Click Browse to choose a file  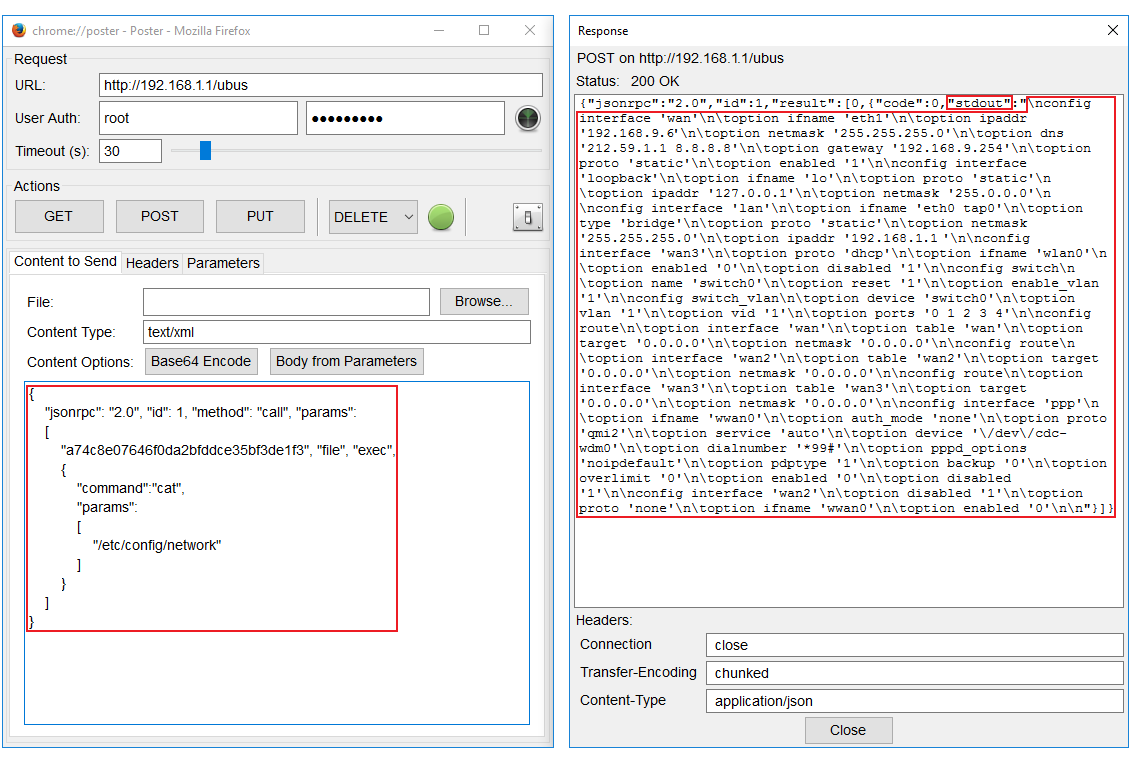484,301
